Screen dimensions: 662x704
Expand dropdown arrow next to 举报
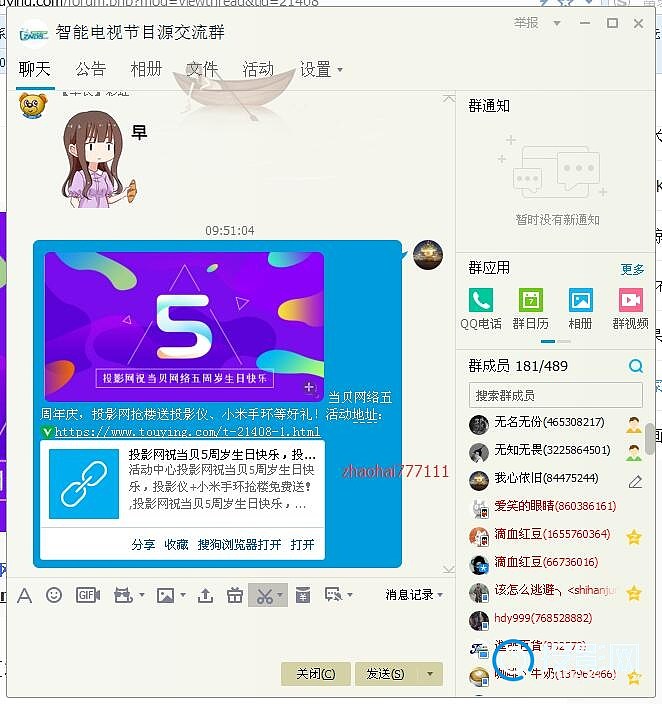[x=556, y=23]
